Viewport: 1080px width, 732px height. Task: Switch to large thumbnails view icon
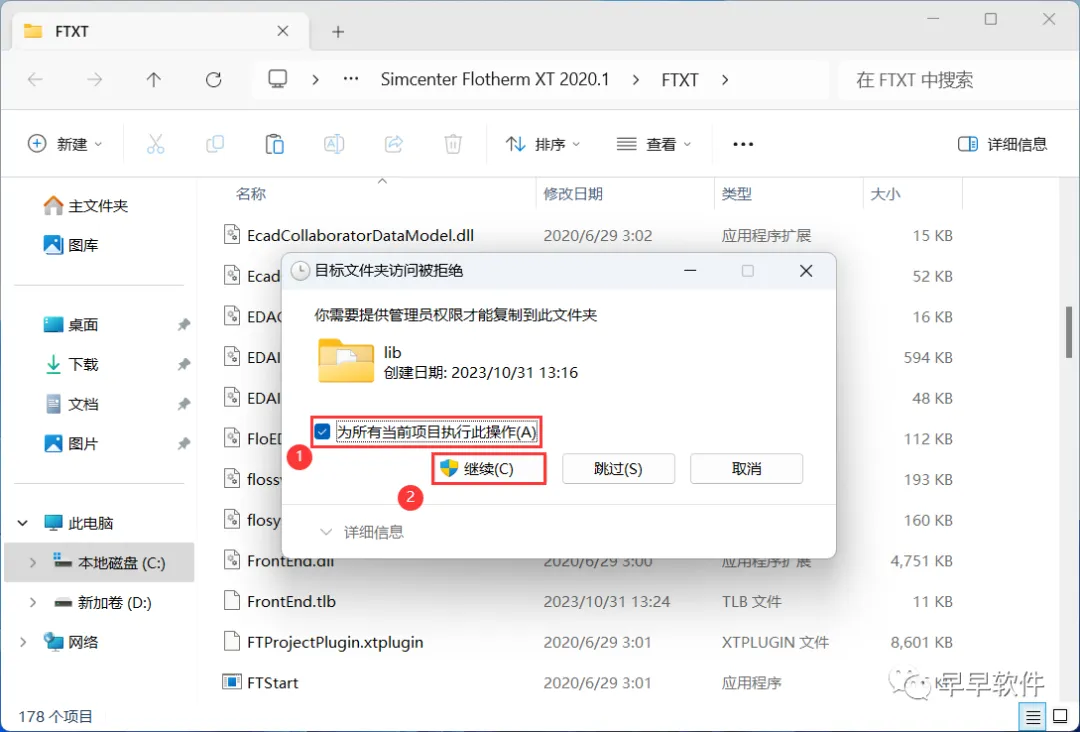tap(1061, 717)
